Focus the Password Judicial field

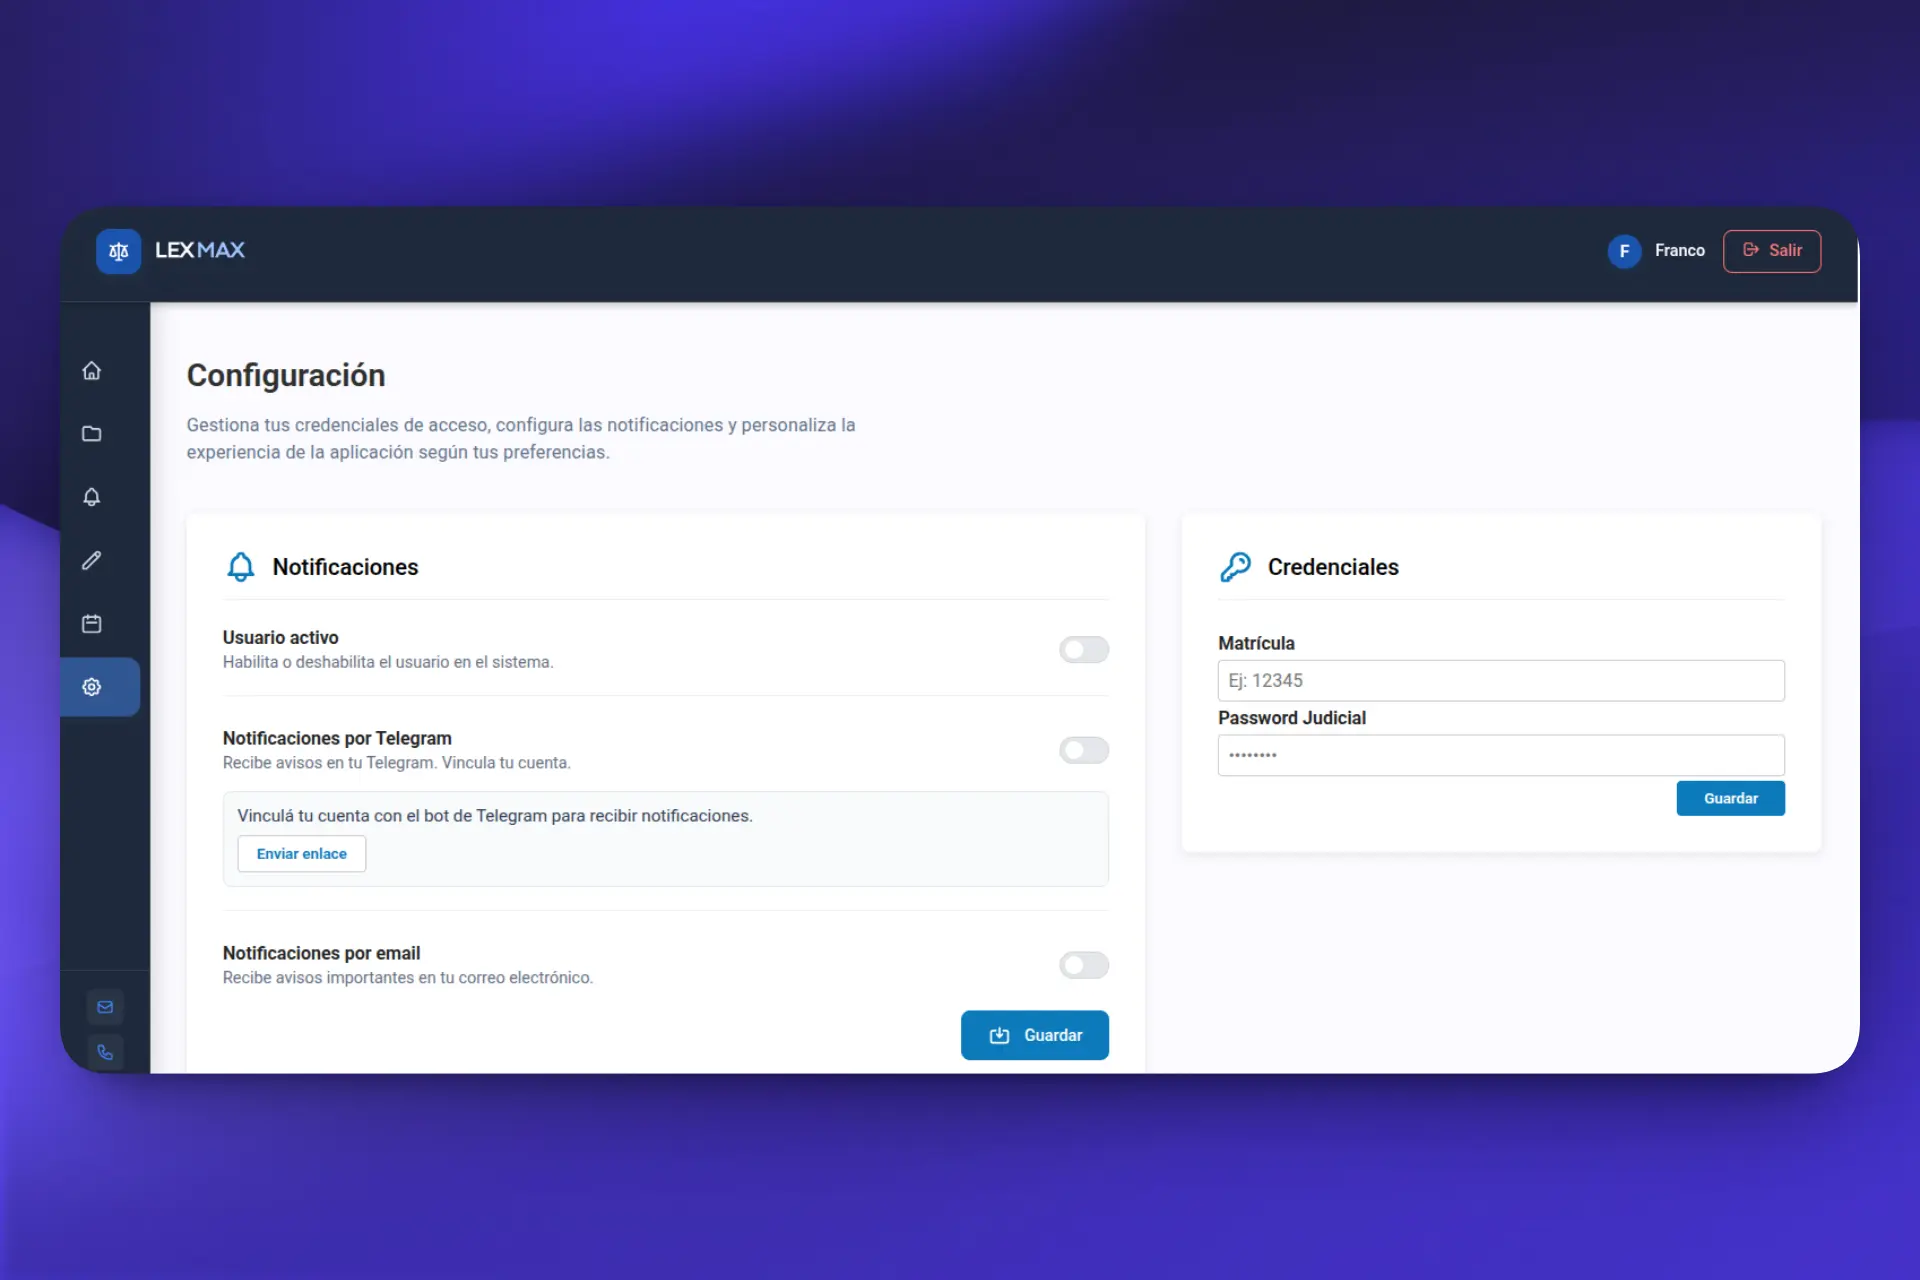1501,755
